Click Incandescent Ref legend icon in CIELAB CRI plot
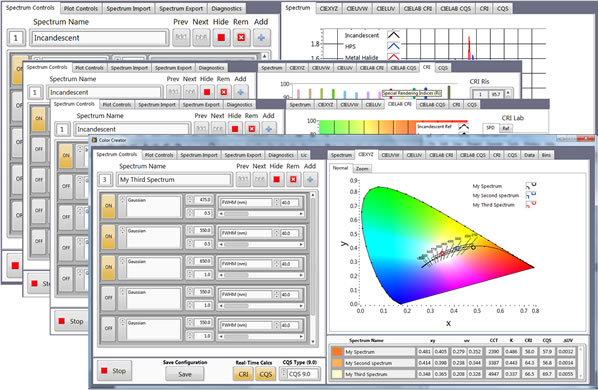Screen dimensions: 598x390 point(463,127)
